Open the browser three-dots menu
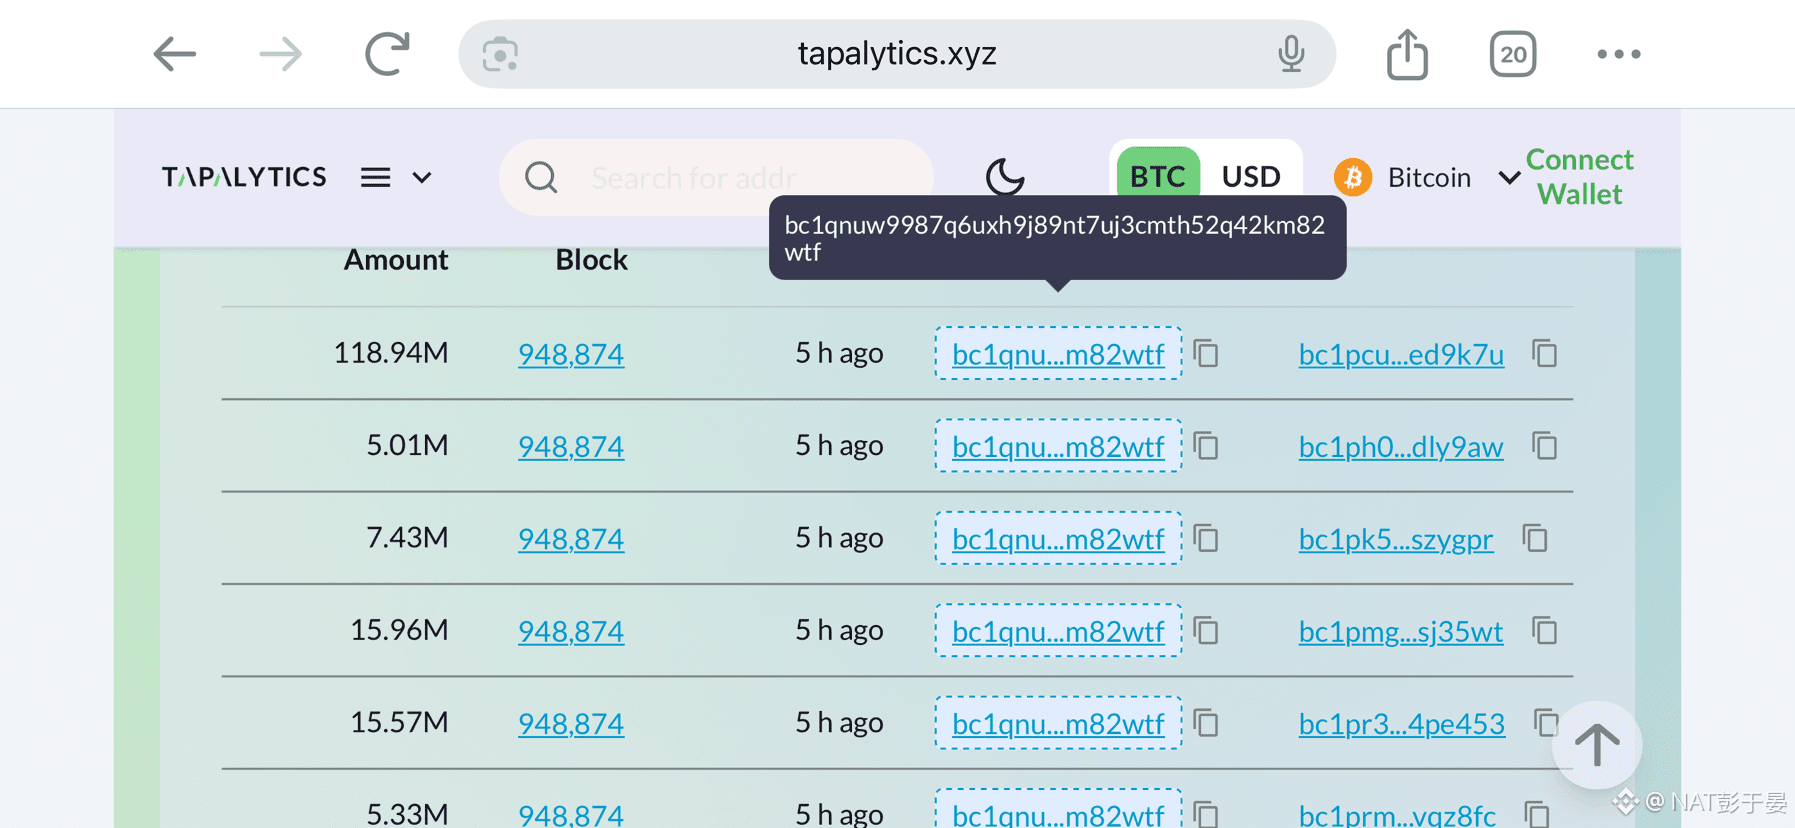Screen dimensions: 1795x828 point(1619,54)
